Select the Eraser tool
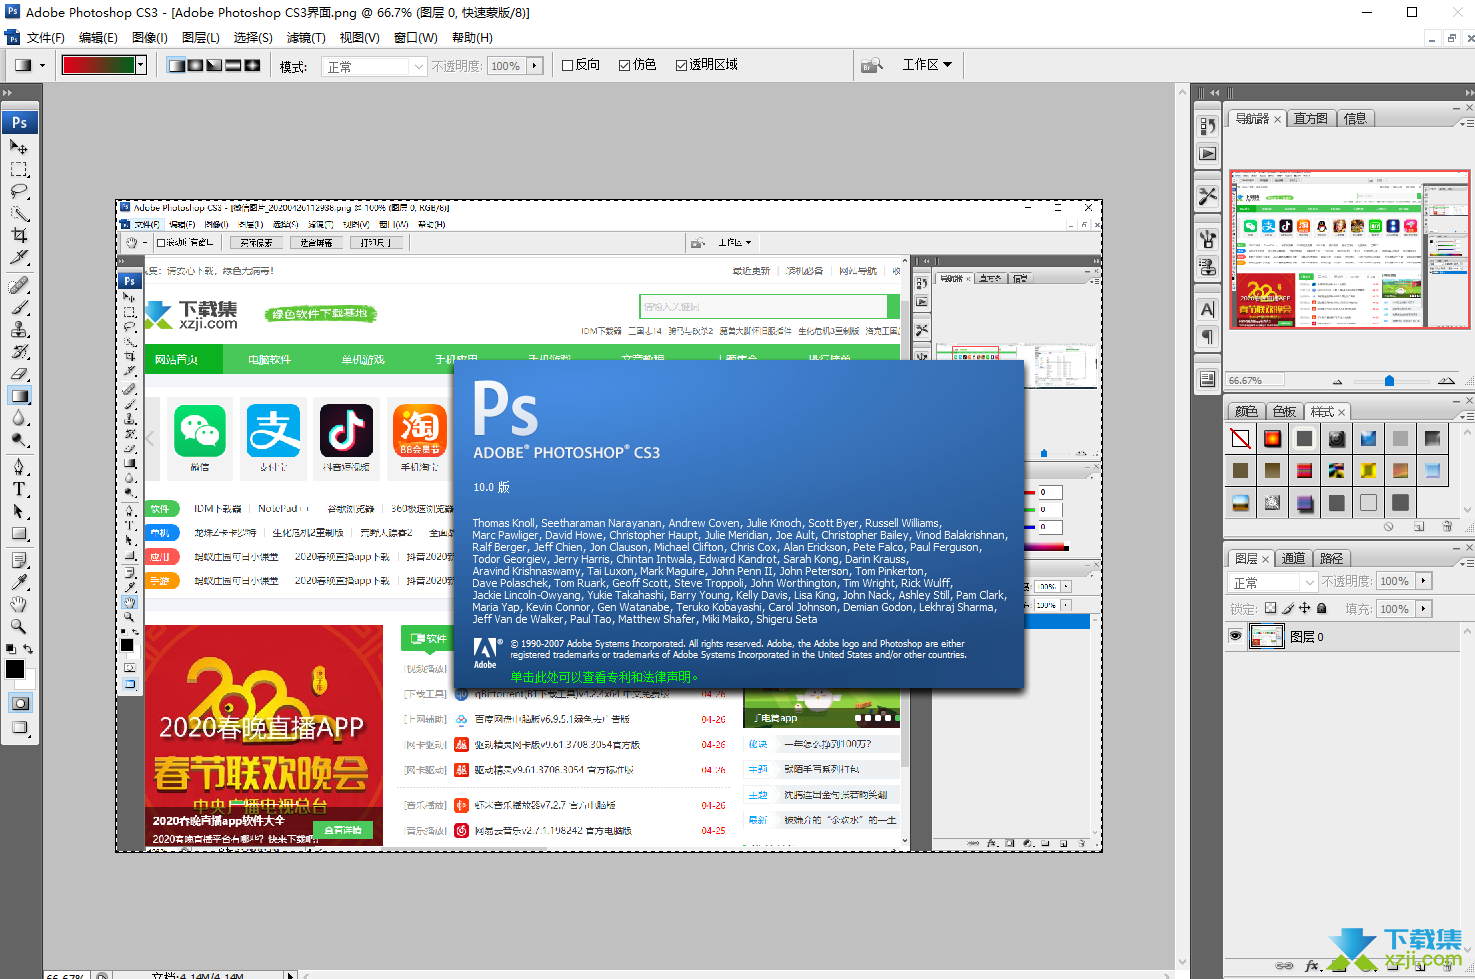Viewport: 1475px width, 979px height. point(19,373)
